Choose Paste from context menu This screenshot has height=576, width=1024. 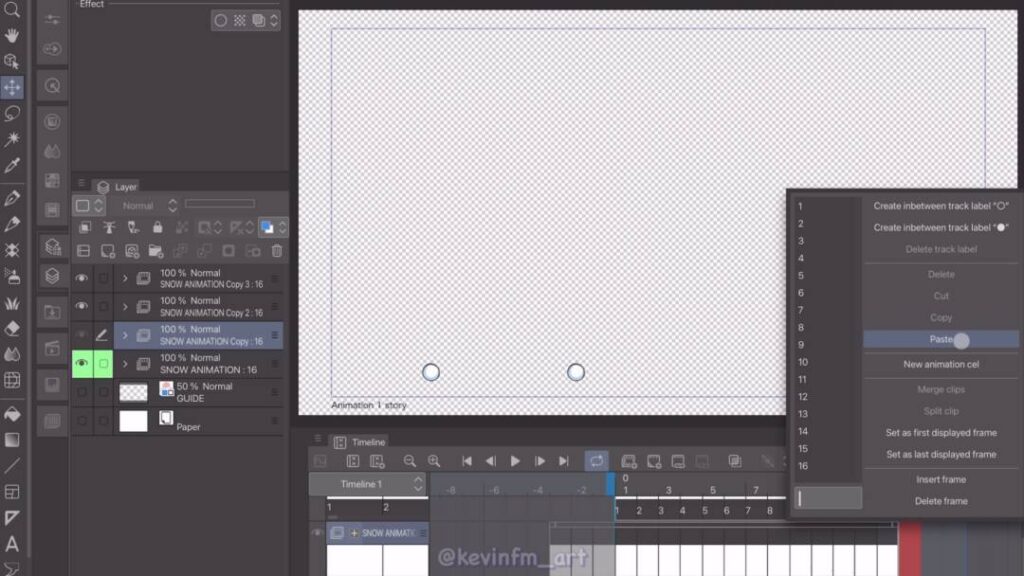tap(941, 339)
